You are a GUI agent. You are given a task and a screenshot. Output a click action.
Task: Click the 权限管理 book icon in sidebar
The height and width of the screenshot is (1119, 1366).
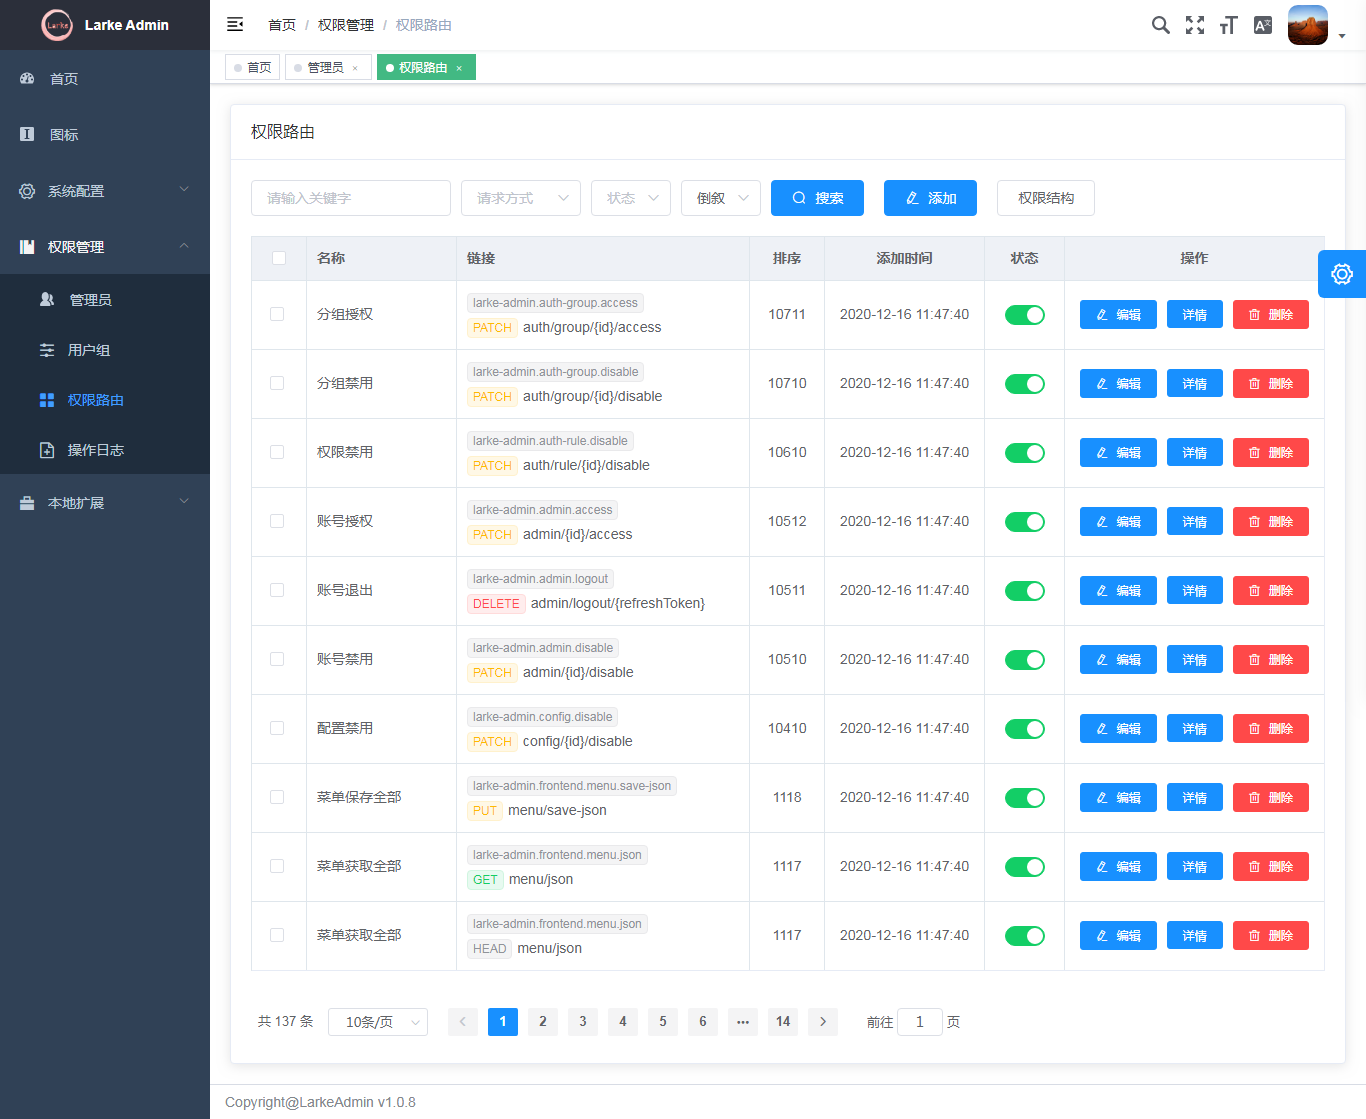point(27,247)
